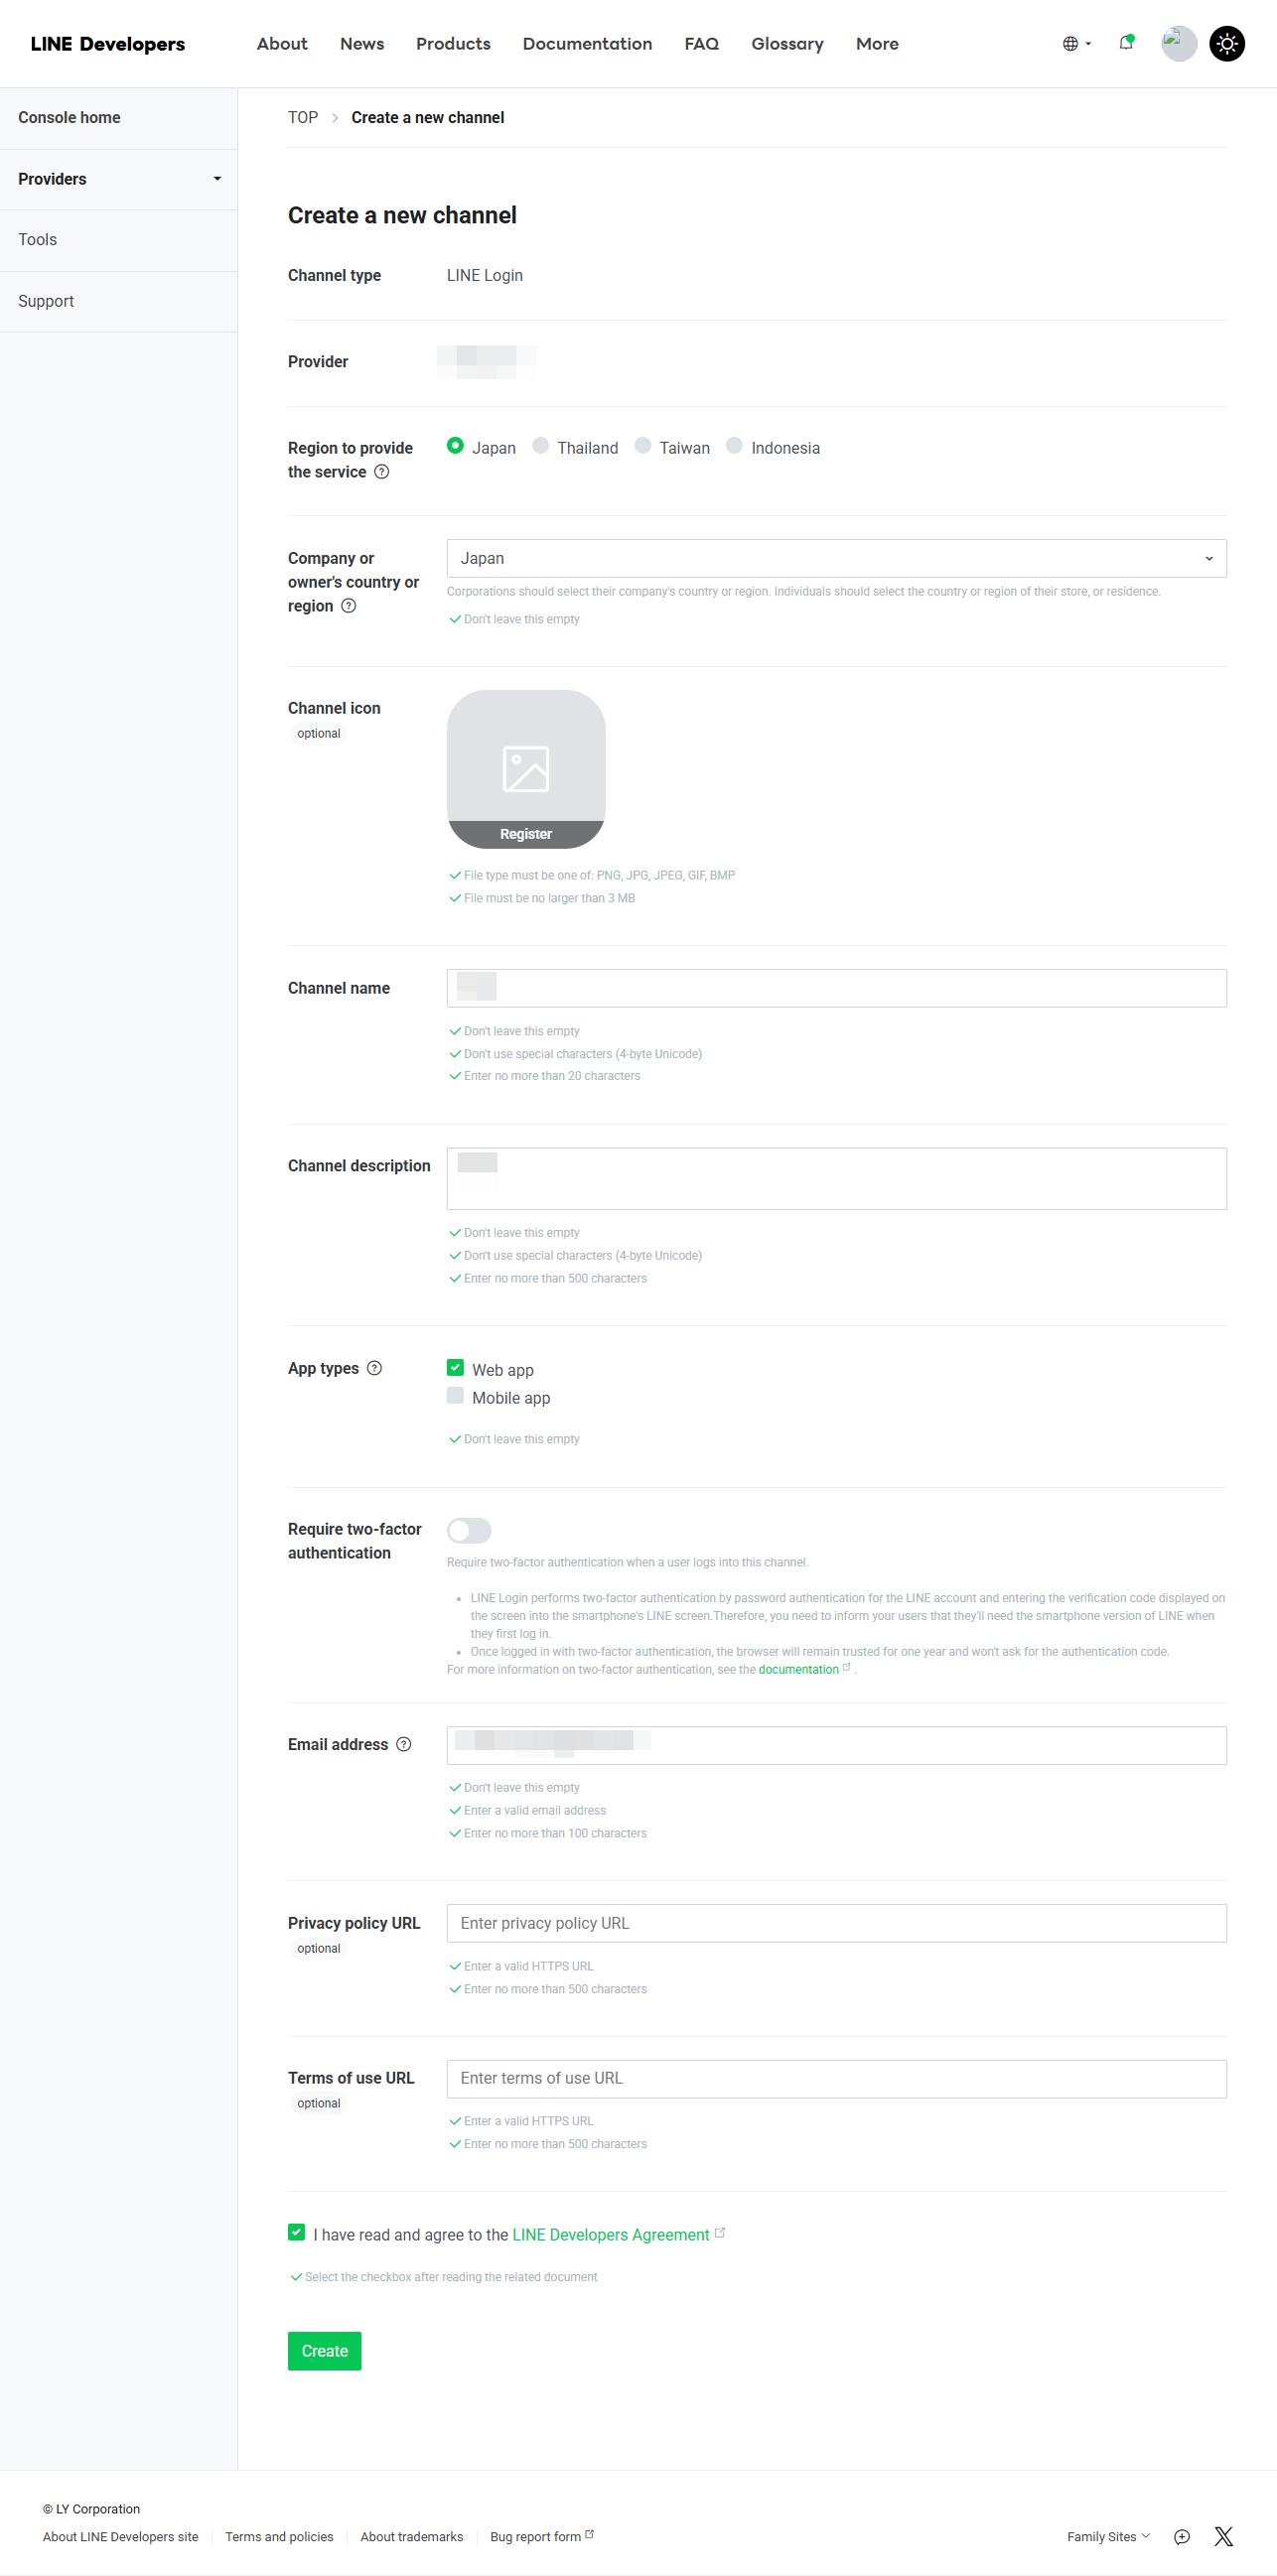Open the Email address help tooltip

click(404, 1744)
